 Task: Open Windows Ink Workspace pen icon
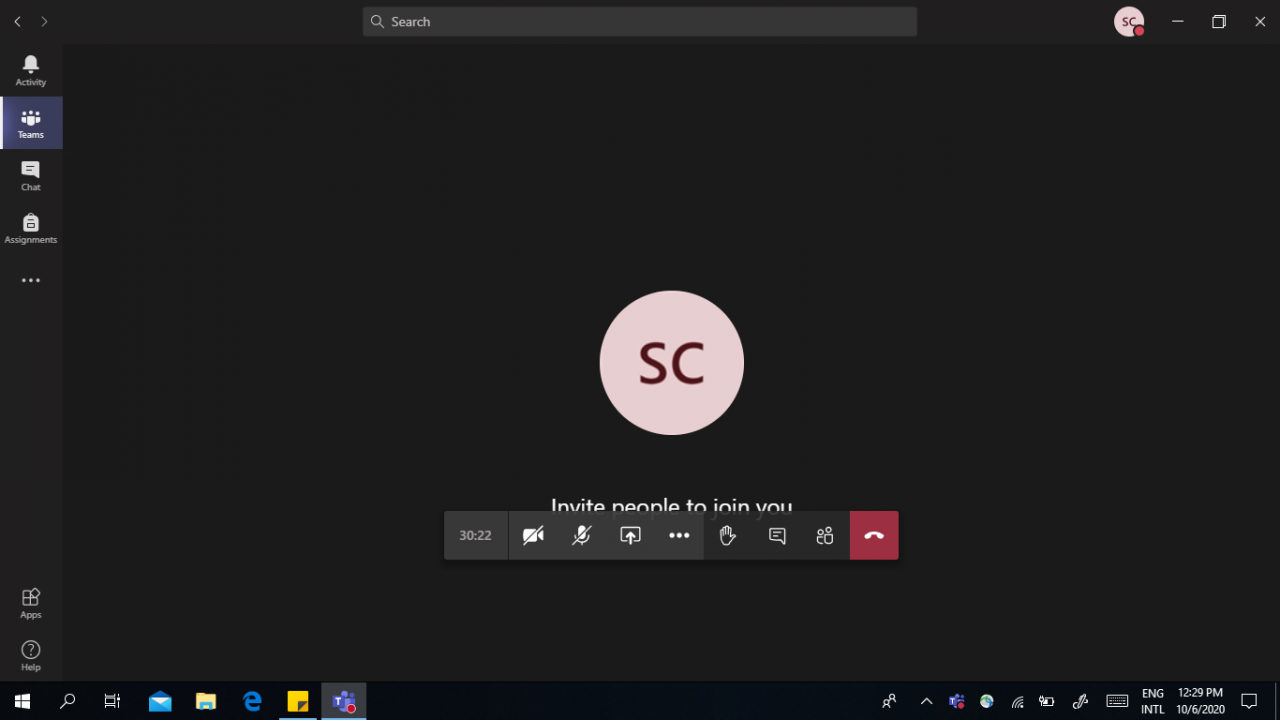click(1080, 701)
